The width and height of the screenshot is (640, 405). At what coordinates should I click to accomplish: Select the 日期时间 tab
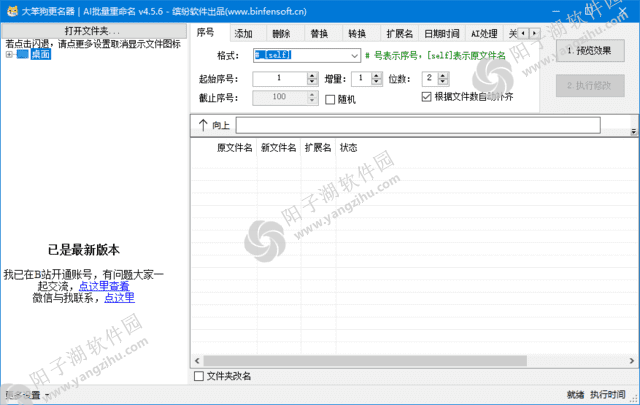pyautogui.click(x=442, y=33)
